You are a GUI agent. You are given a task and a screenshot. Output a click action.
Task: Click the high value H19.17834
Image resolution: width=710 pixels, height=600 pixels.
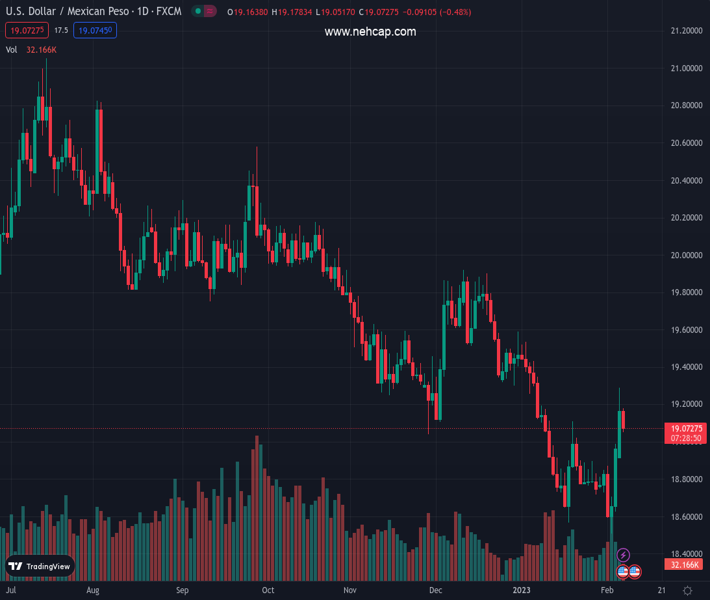[292, 12]
